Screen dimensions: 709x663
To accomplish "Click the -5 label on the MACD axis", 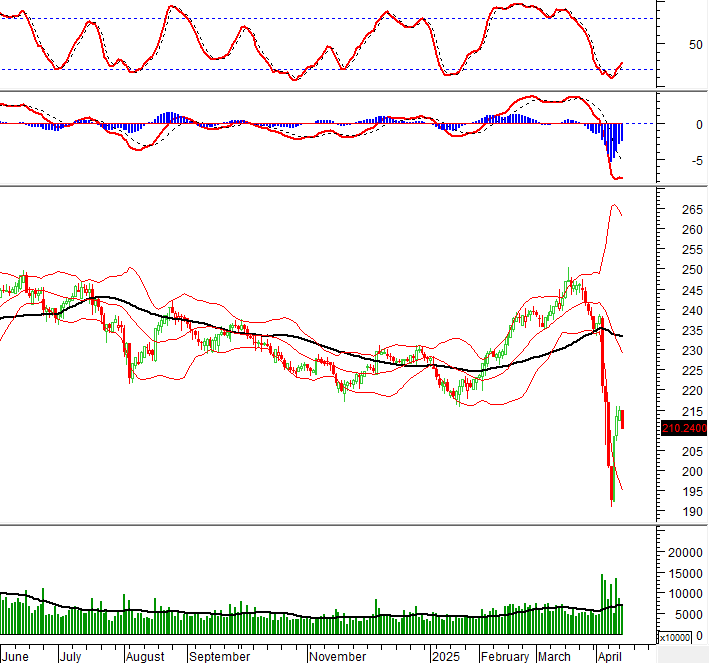I will (x=697, y=161).
